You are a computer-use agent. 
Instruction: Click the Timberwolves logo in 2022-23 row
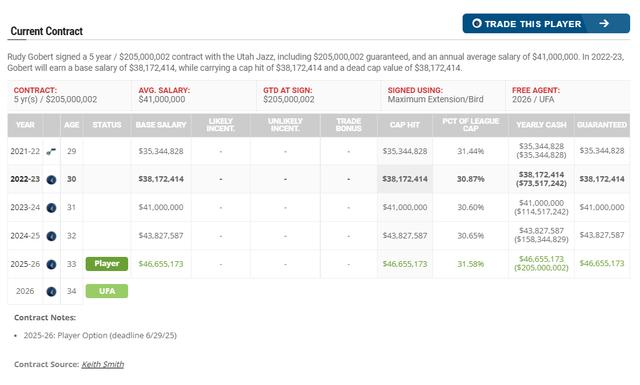[51, 180]
